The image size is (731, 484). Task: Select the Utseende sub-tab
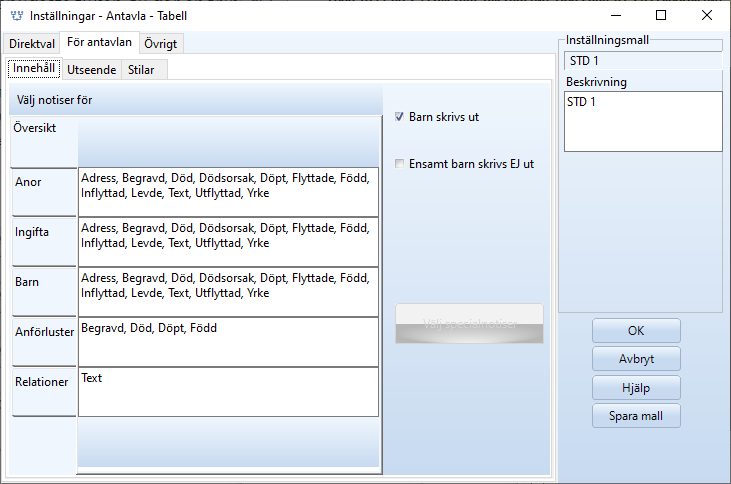[91, 70]
